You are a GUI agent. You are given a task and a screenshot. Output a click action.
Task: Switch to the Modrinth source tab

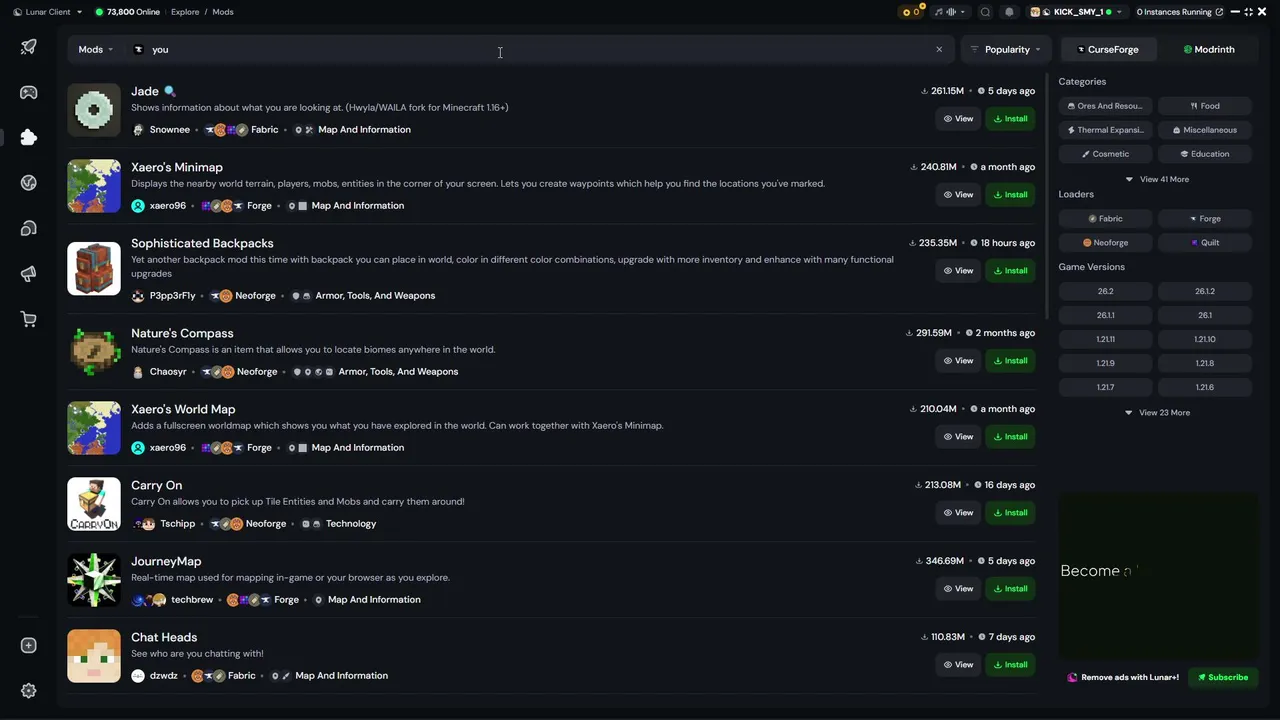[1209, 49]
